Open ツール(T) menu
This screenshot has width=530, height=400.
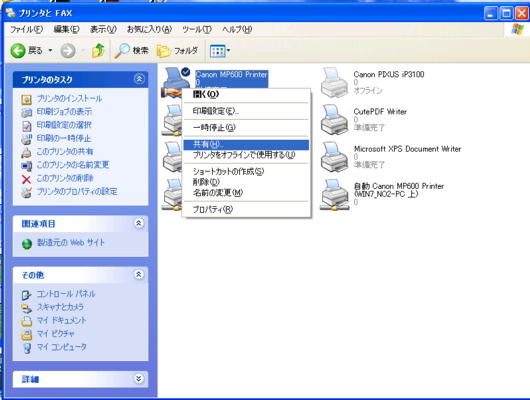(197, 29)
